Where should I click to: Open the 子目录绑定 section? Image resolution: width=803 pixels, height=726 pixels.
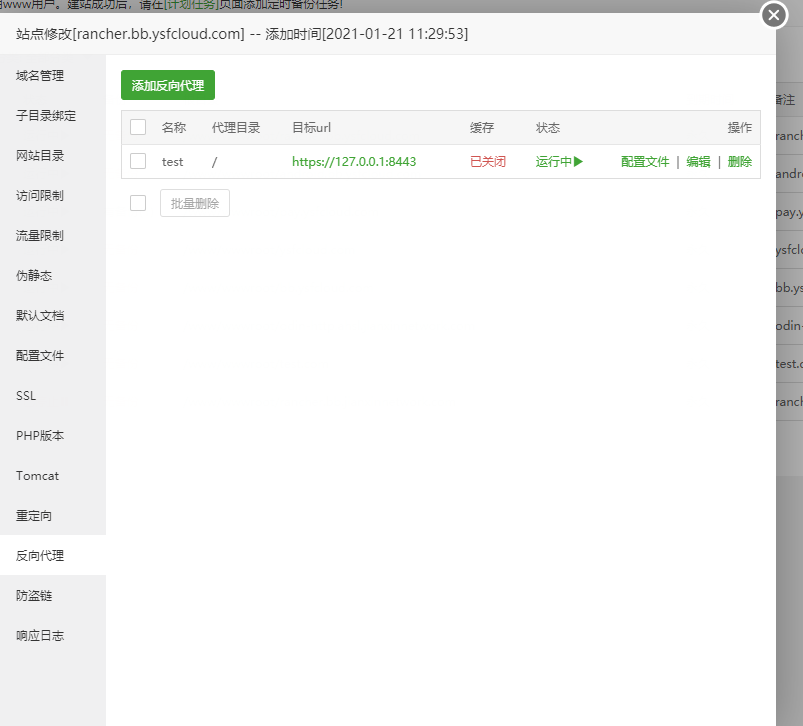pos(43,115)
